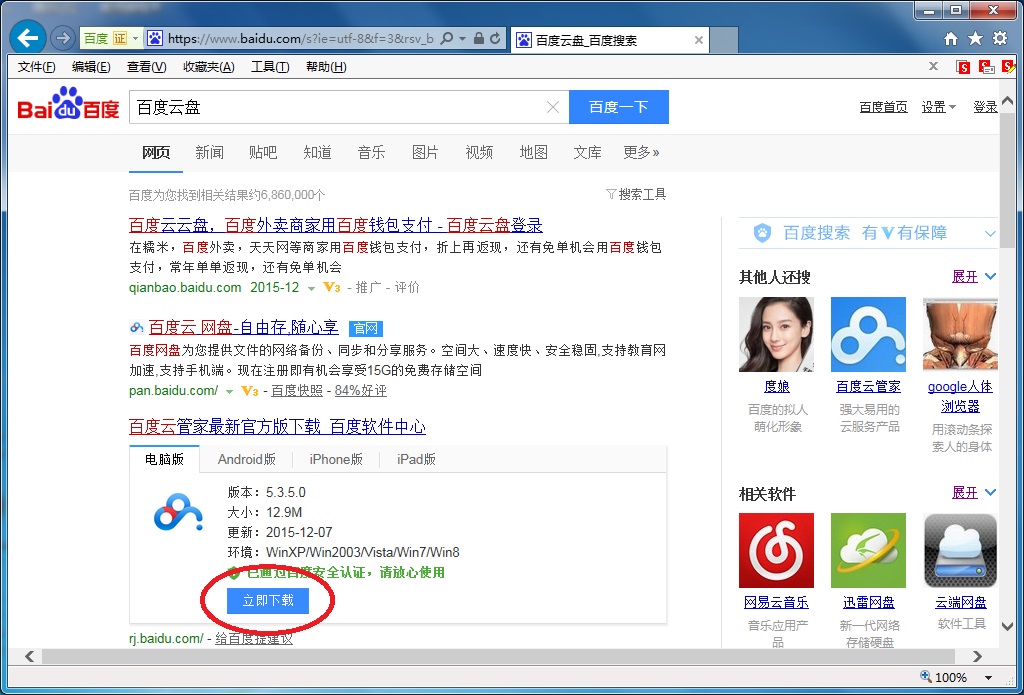Click the small icon before 百度云 网盘 title
Screen dimensions: 1024x695
[136, 327]
